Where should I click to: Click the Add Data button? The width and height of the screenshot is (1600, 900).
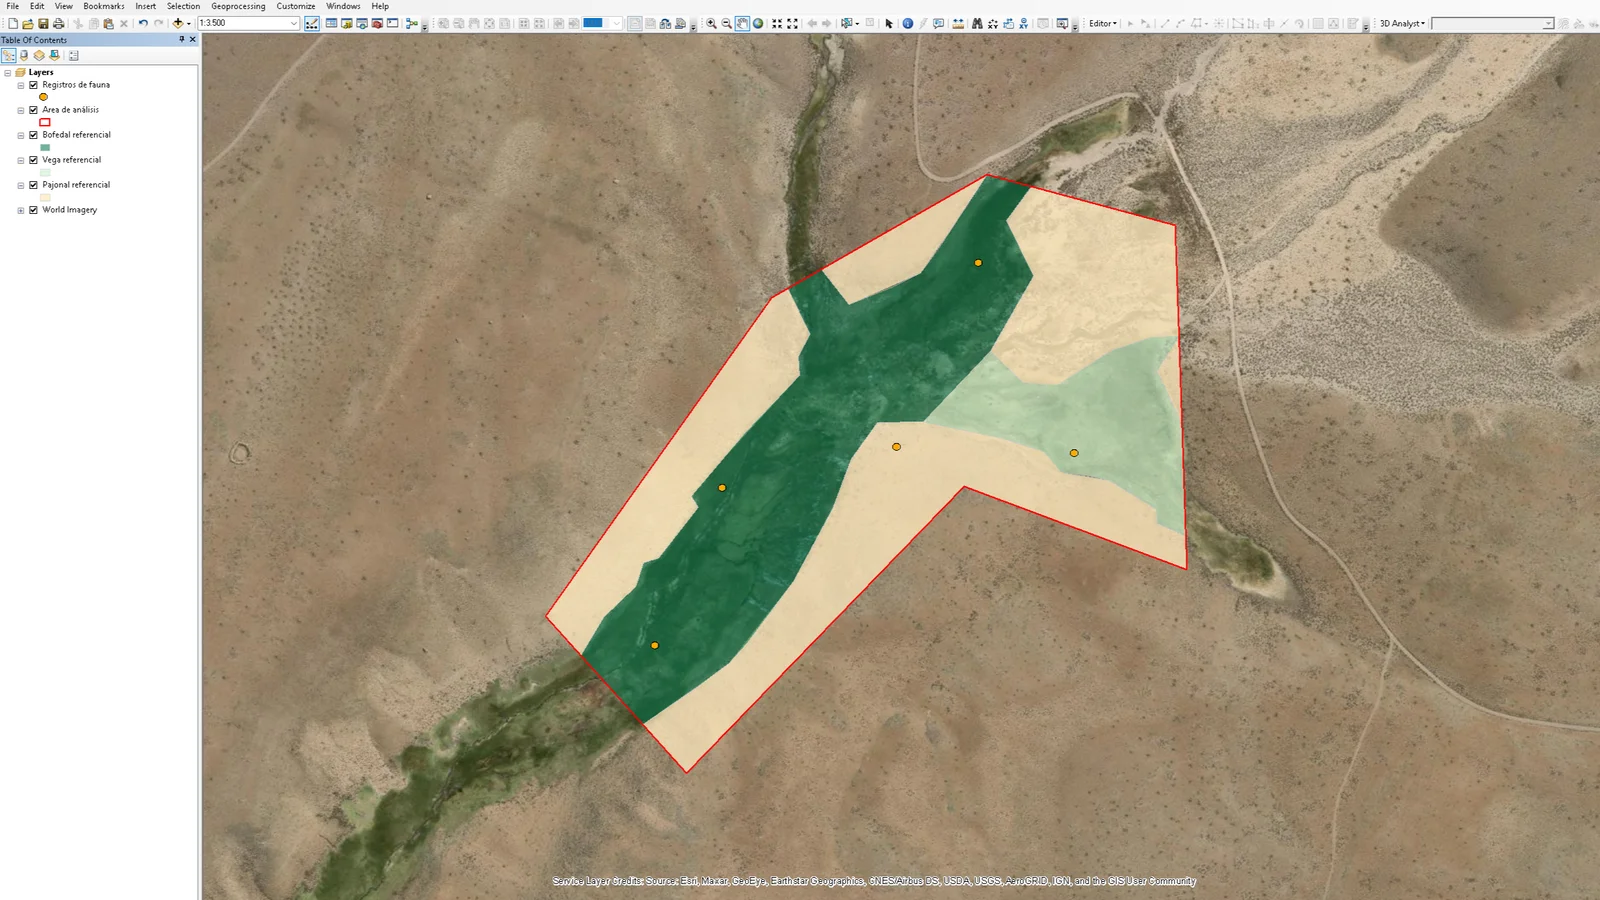(x=178, y=23)
